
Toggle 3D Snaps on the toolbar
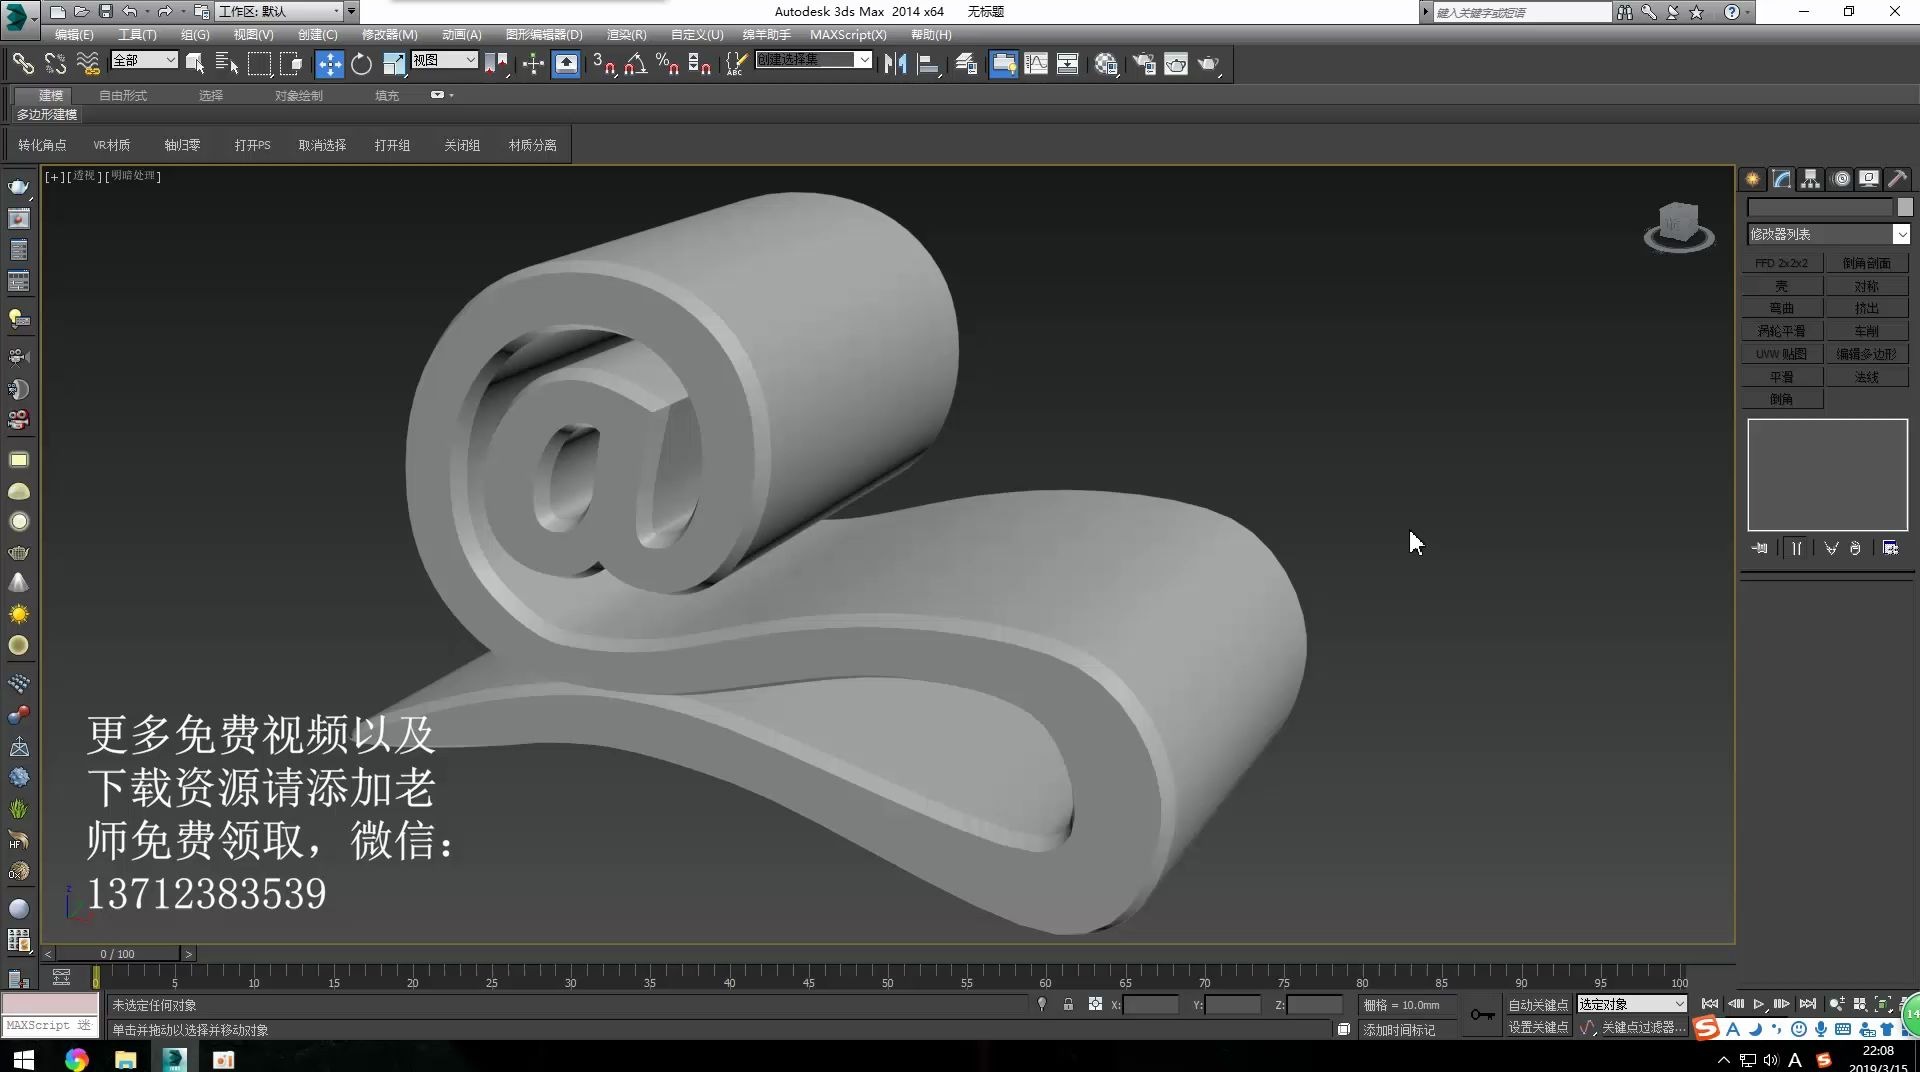coord(605,63)
